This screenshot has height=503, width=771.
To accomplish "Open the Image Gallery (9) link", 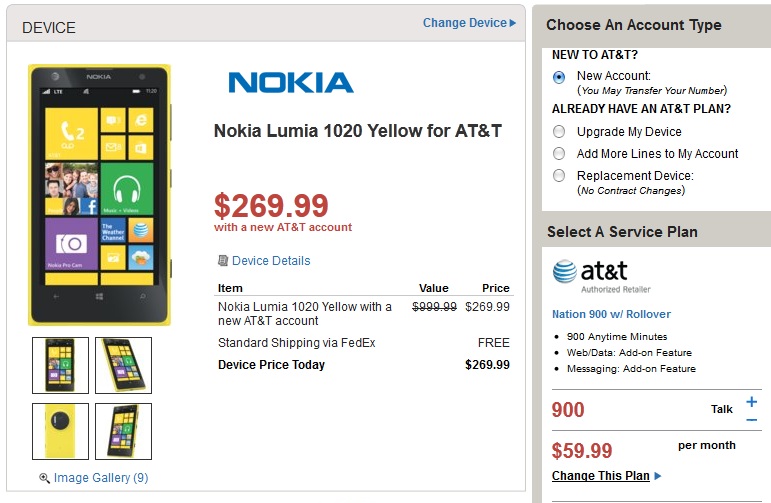I will (101, 478).
